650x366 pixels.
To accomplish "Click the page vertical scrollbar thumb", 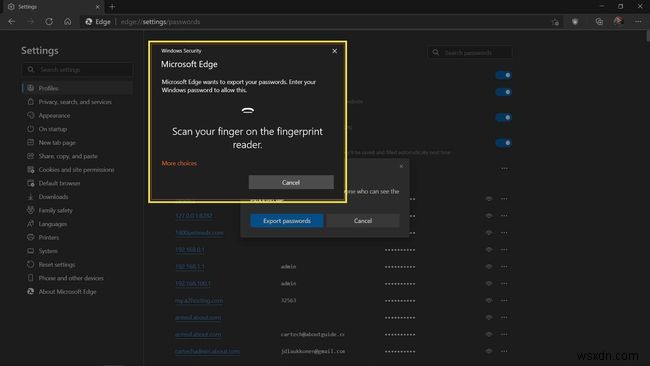I will pos(648,36).
